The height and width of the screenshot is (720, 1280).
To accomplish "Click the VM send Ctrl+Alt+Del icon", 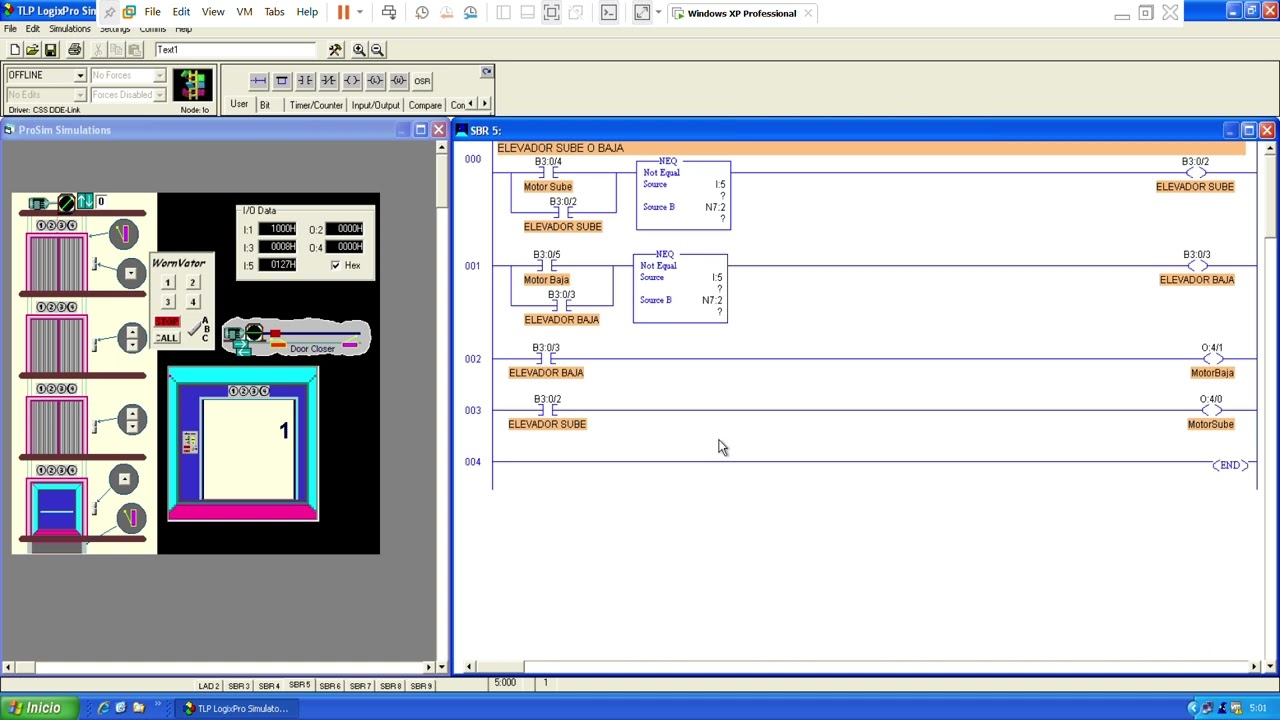I will (389, 13).
